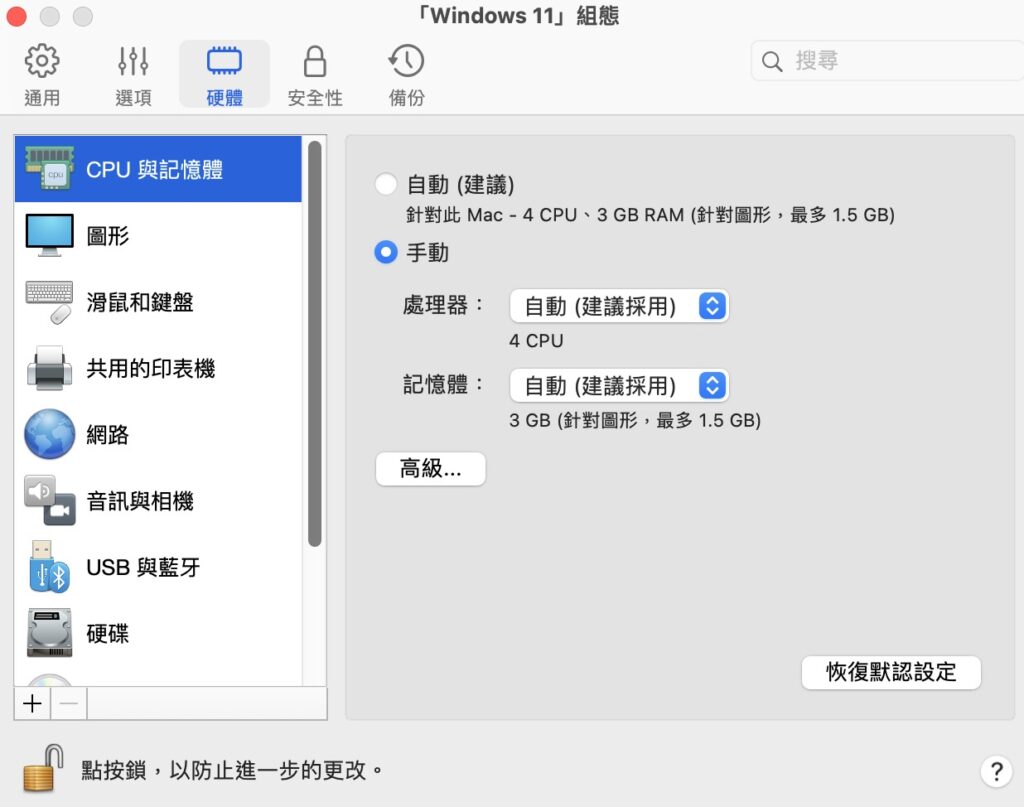
Task: Open the 安全性 security padlock tab
Action: pos(315,74)
